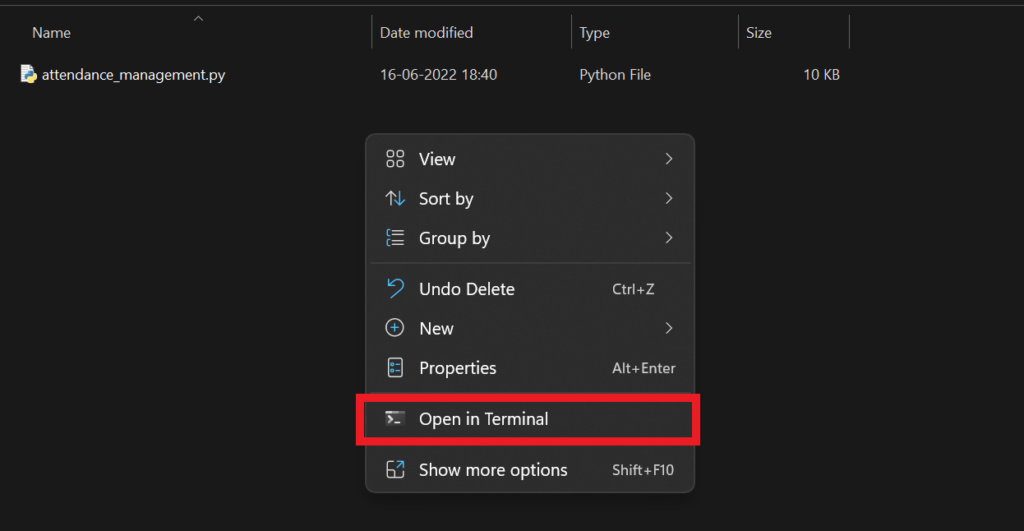
Task: Click the New plus circle icon
Action: coord(395,328)
